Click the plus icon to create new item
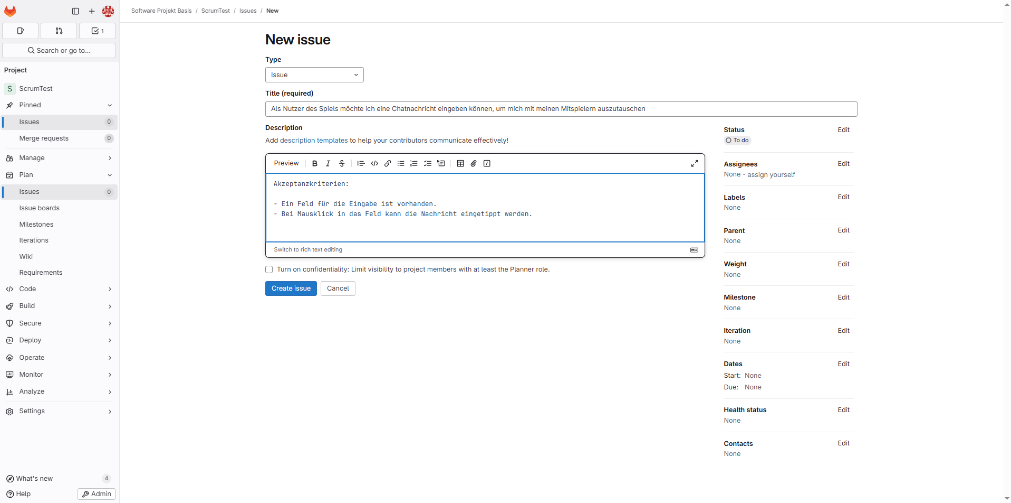The image size is (1011, 503). coord(91,11)
